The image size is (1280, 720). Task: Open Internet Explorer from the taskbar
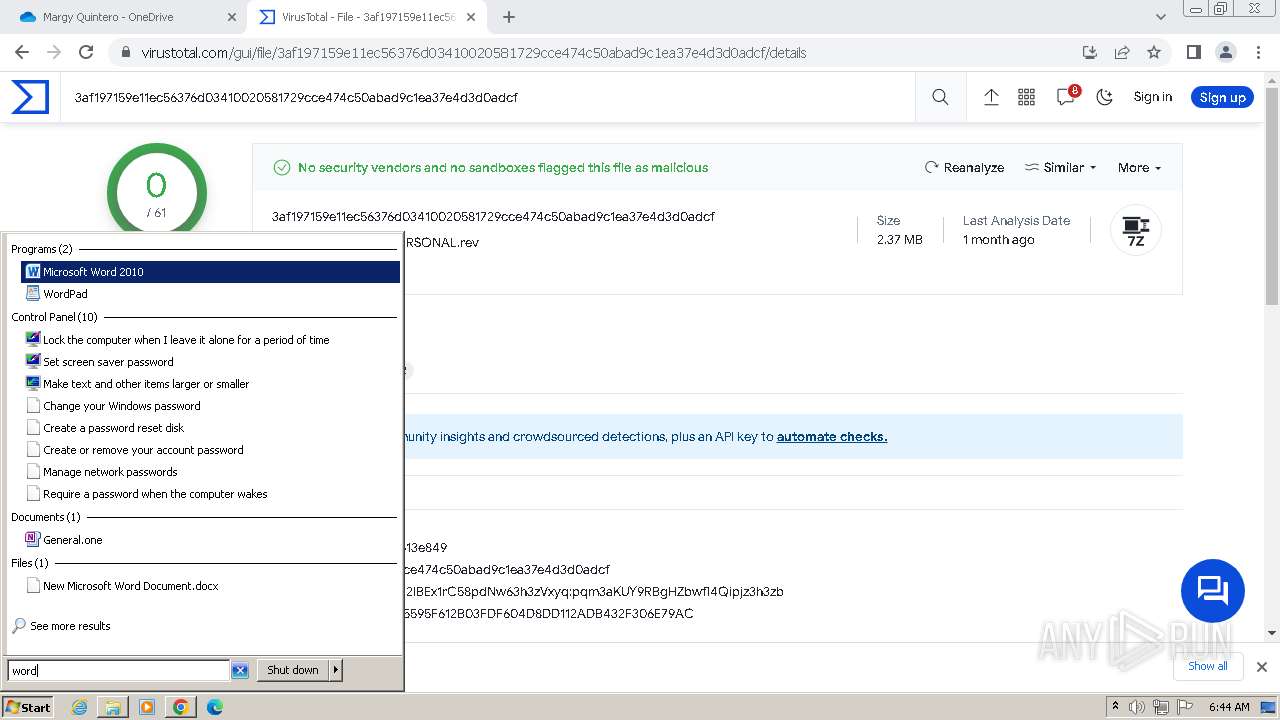pyautogui.click(x=80, y=707)
